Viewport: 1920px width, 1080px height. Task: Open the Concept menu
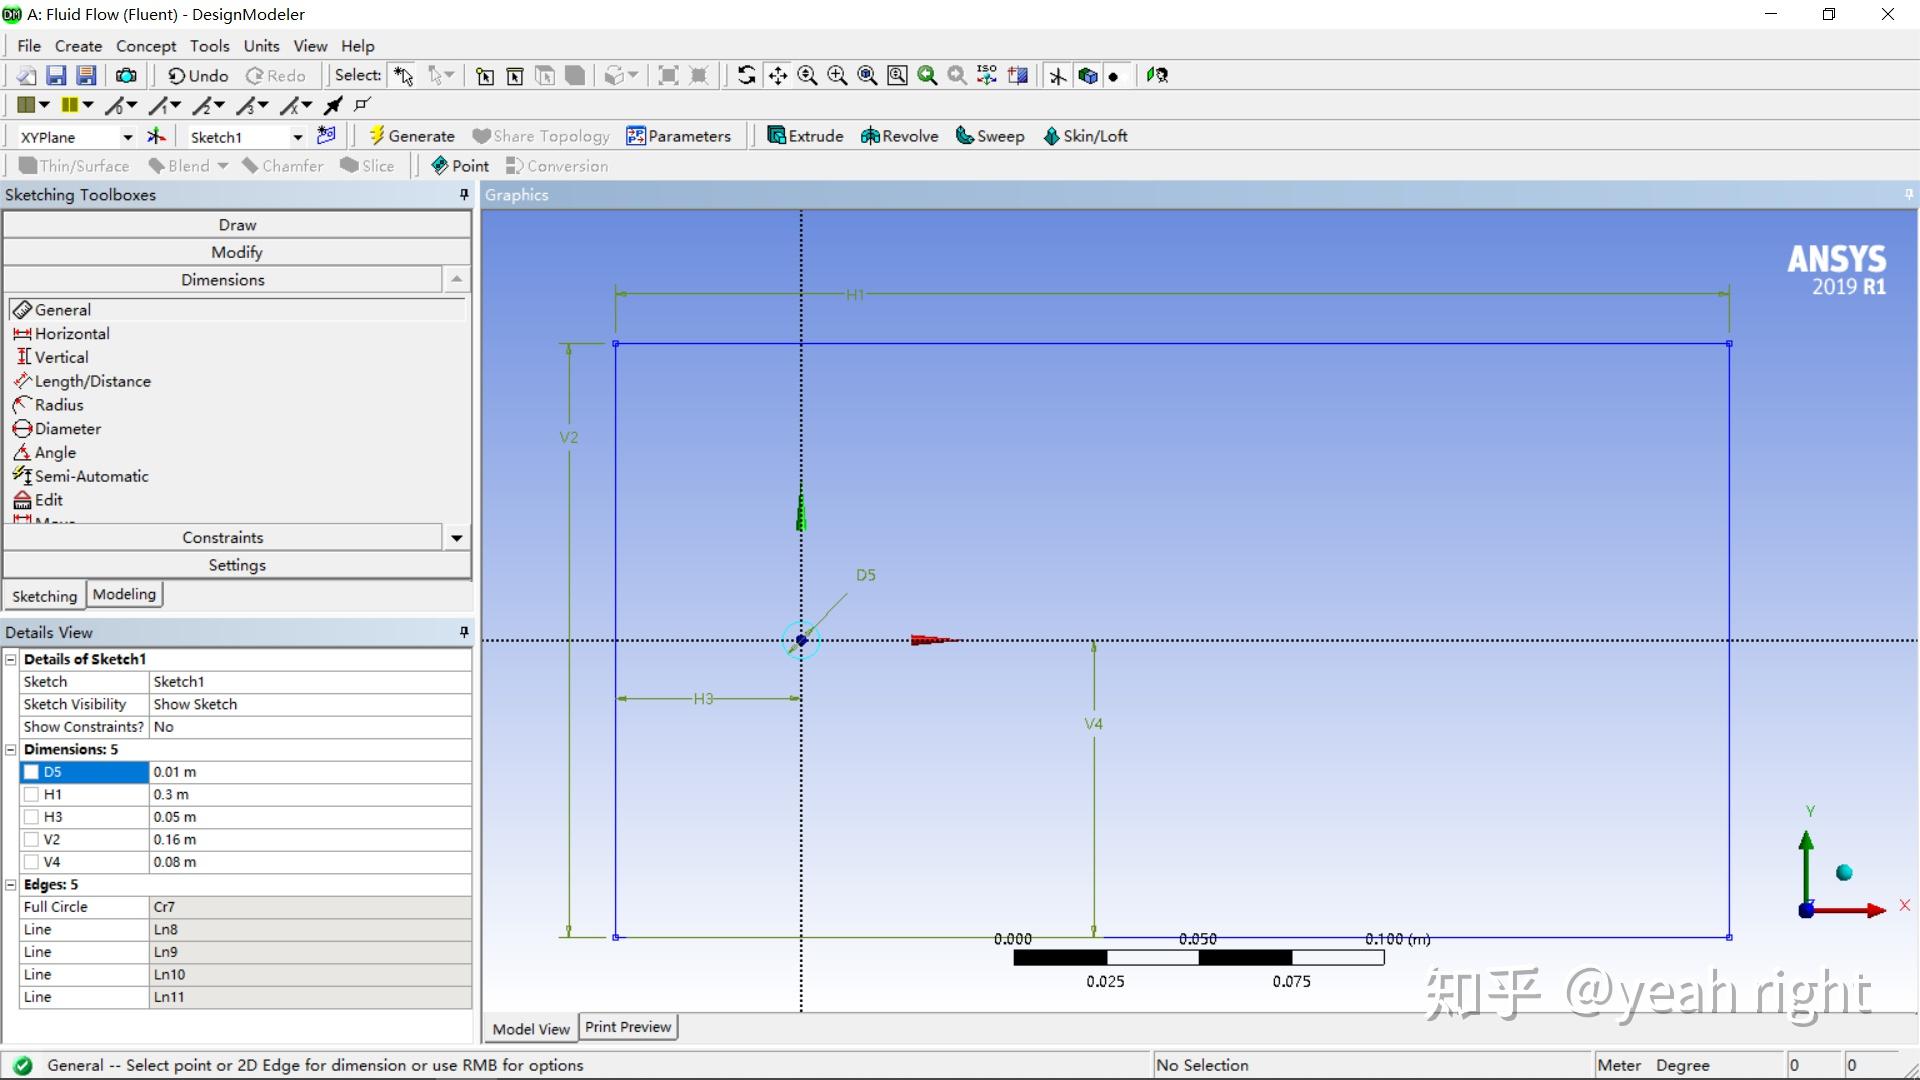tap(145, 46)
